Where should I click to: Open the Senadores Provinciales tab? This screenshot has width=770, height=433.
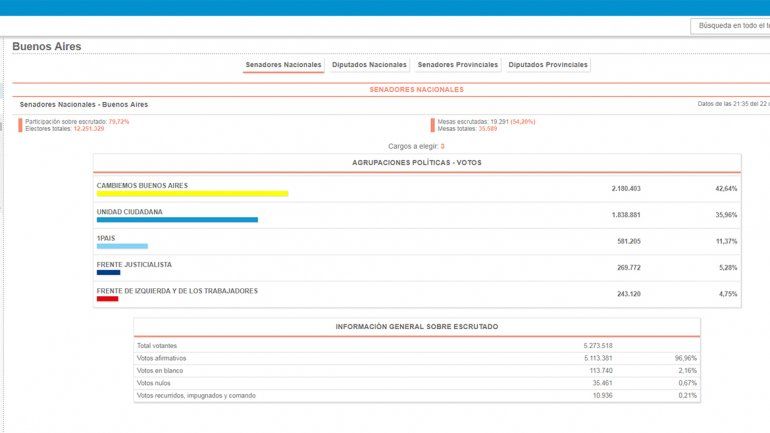pyautogui.click(x=458, y=65)
